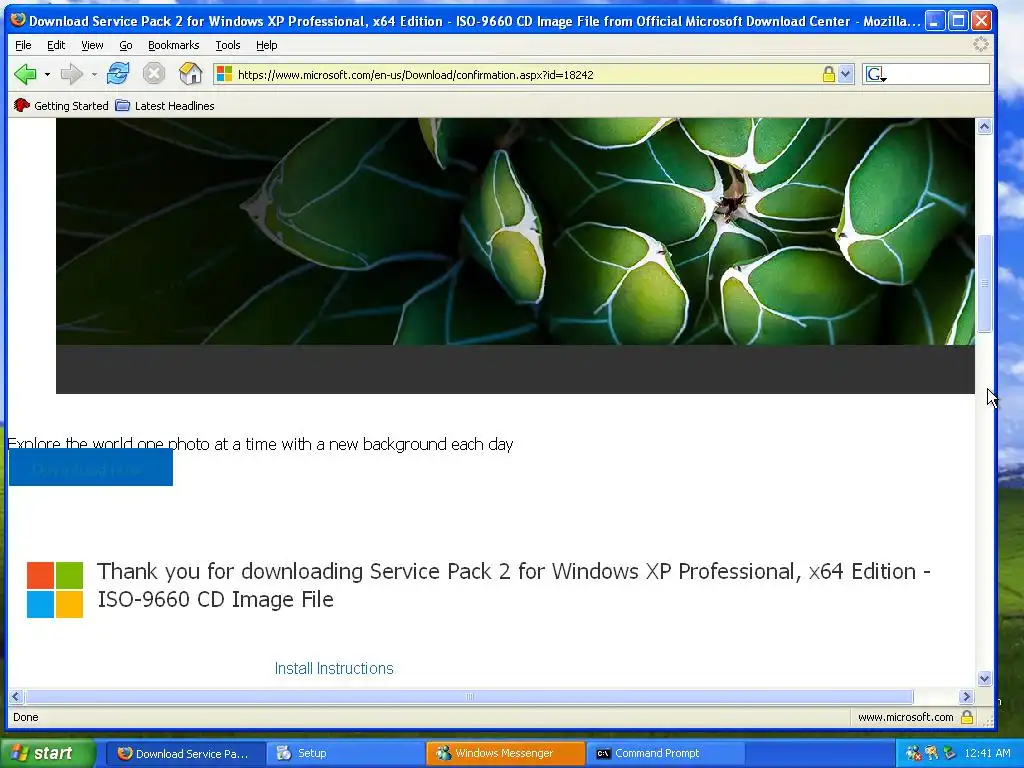This screenshot has width=1024, height=768.
Task: Click the horizontal scrollbar left arrow
Action: coord(16,696)
